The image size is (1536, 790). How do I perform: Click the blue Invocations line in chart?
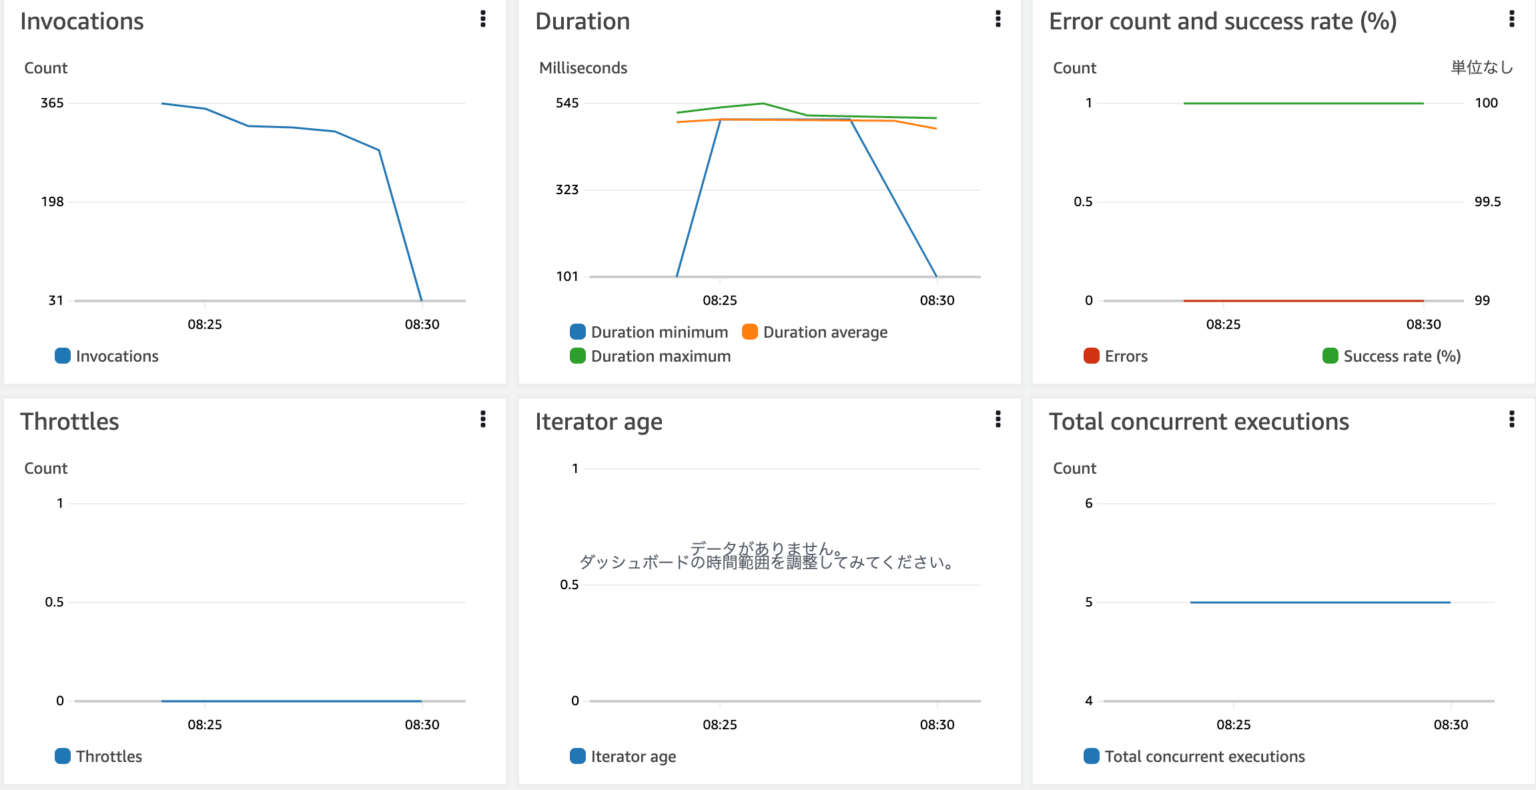290,128
